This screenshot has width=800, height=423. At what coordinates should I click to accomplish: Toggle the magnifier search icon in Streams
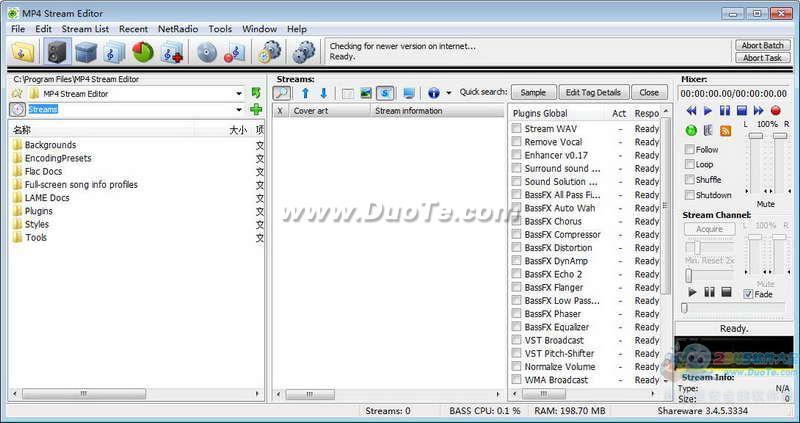282,93
